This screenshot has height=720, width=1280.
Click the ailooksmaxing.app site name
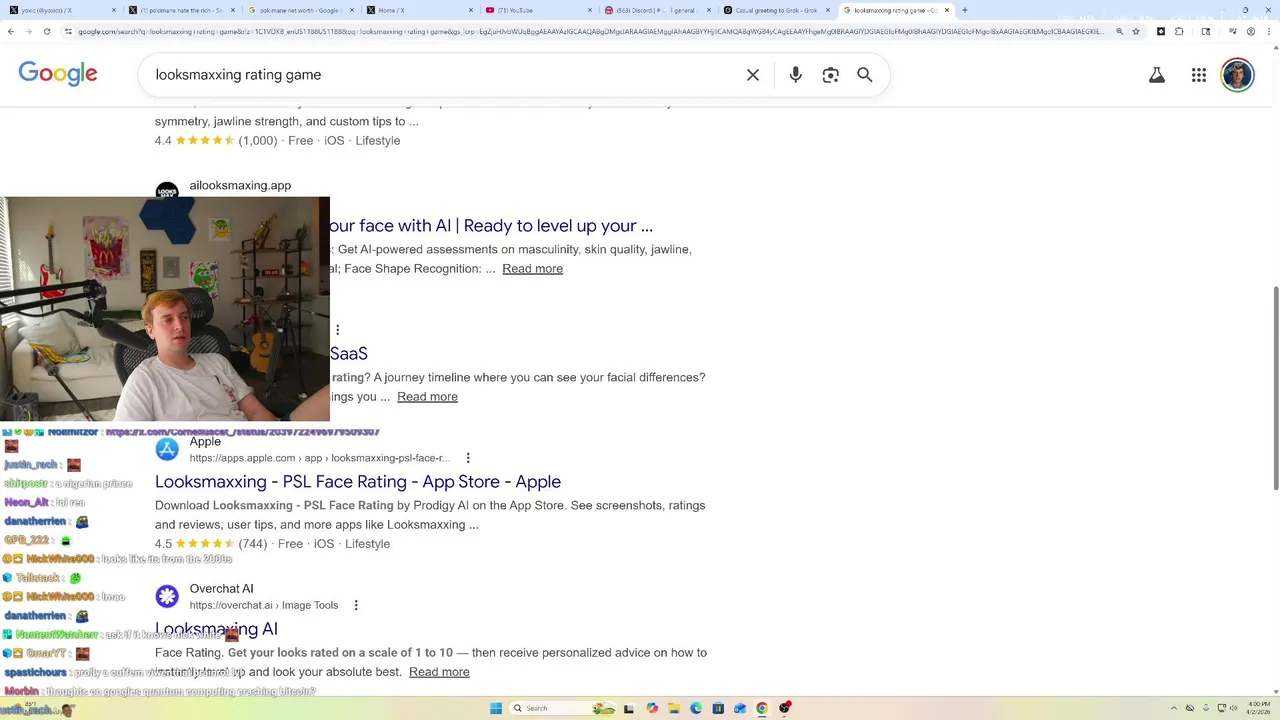[240, 185]
